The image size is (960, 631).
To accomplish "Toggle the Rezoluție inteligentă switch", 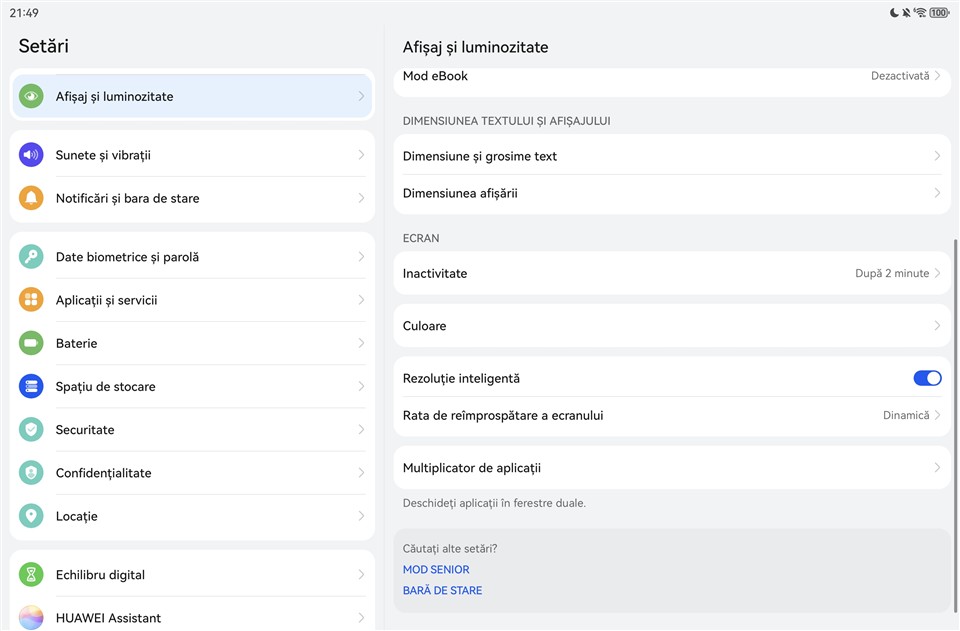I will point(927,378).
